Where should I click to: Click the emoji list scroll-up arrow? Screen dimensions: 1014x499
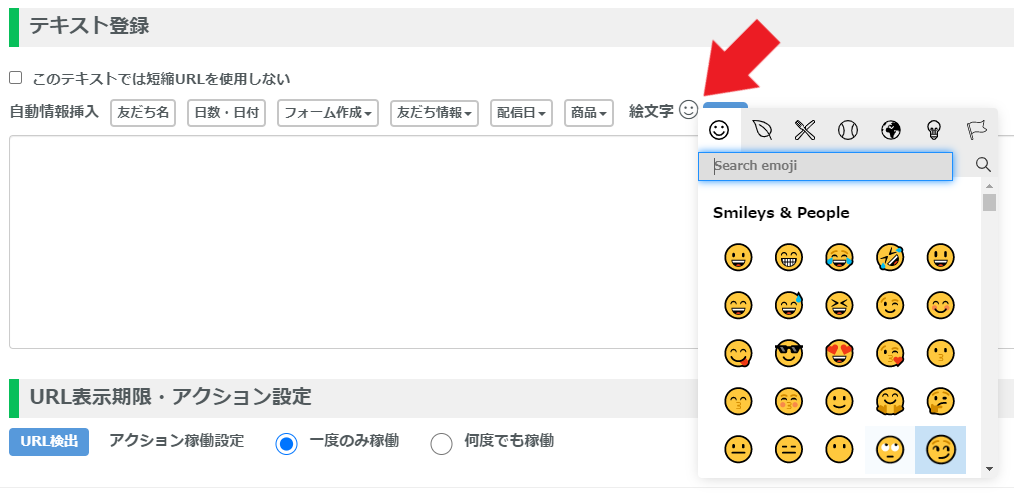pyautogui.click(x=989, y=186)
